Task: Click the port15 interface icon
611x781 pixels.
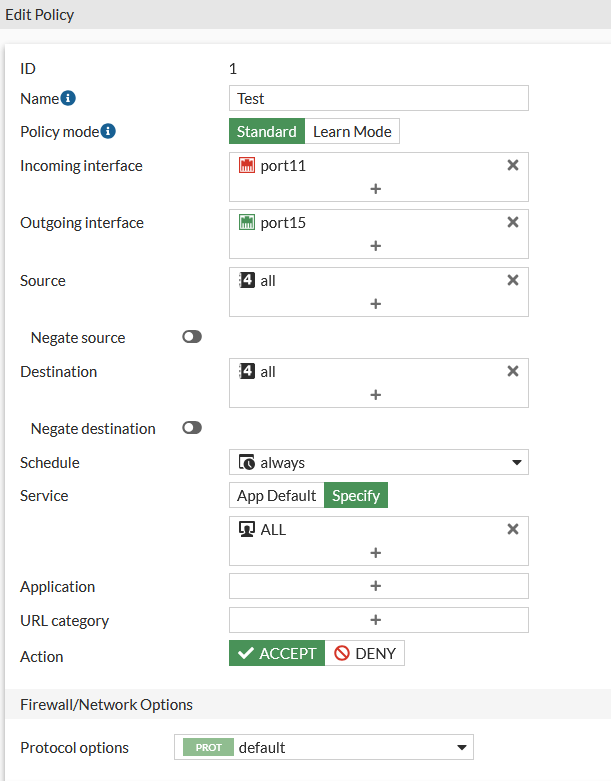Action: click(248, 222)
